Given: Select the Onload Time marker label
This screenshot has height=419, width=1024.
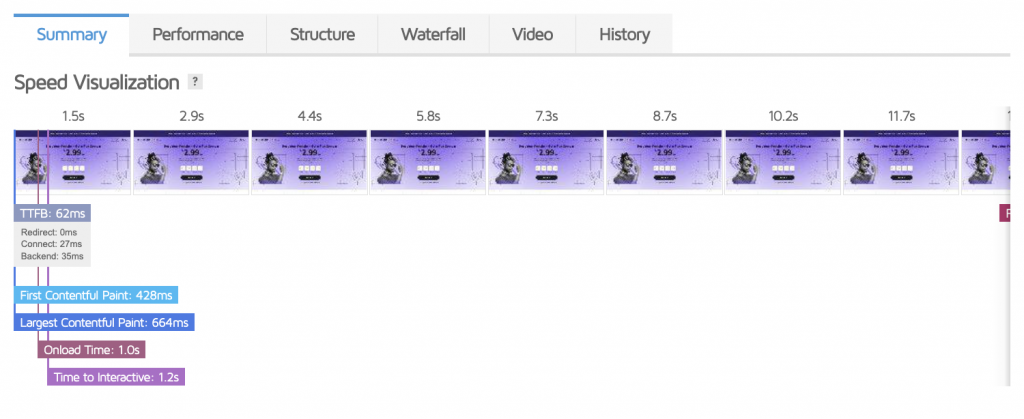Looking at the screenshot, I should pyautogui.click(x=91, y=350).
